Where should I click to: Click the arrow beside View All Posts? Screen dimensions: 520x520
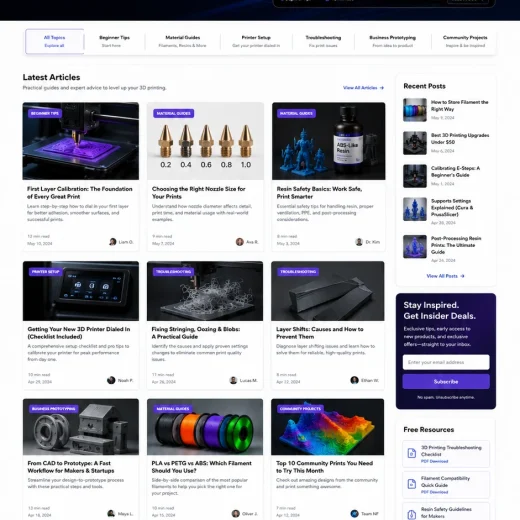[462, 276]
